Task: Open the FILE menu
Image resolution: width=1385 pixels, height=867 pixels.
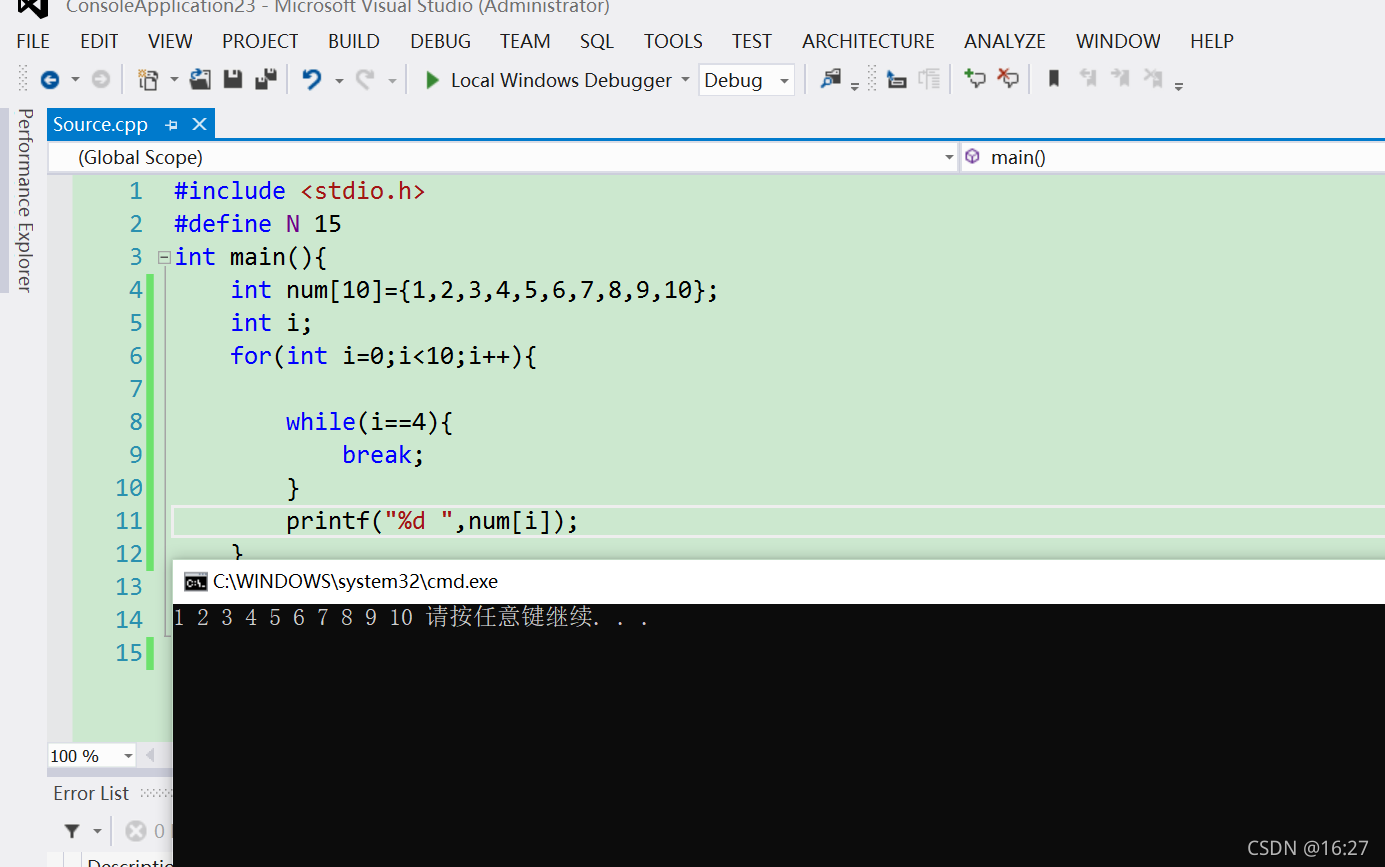Action: coord(33,41)
